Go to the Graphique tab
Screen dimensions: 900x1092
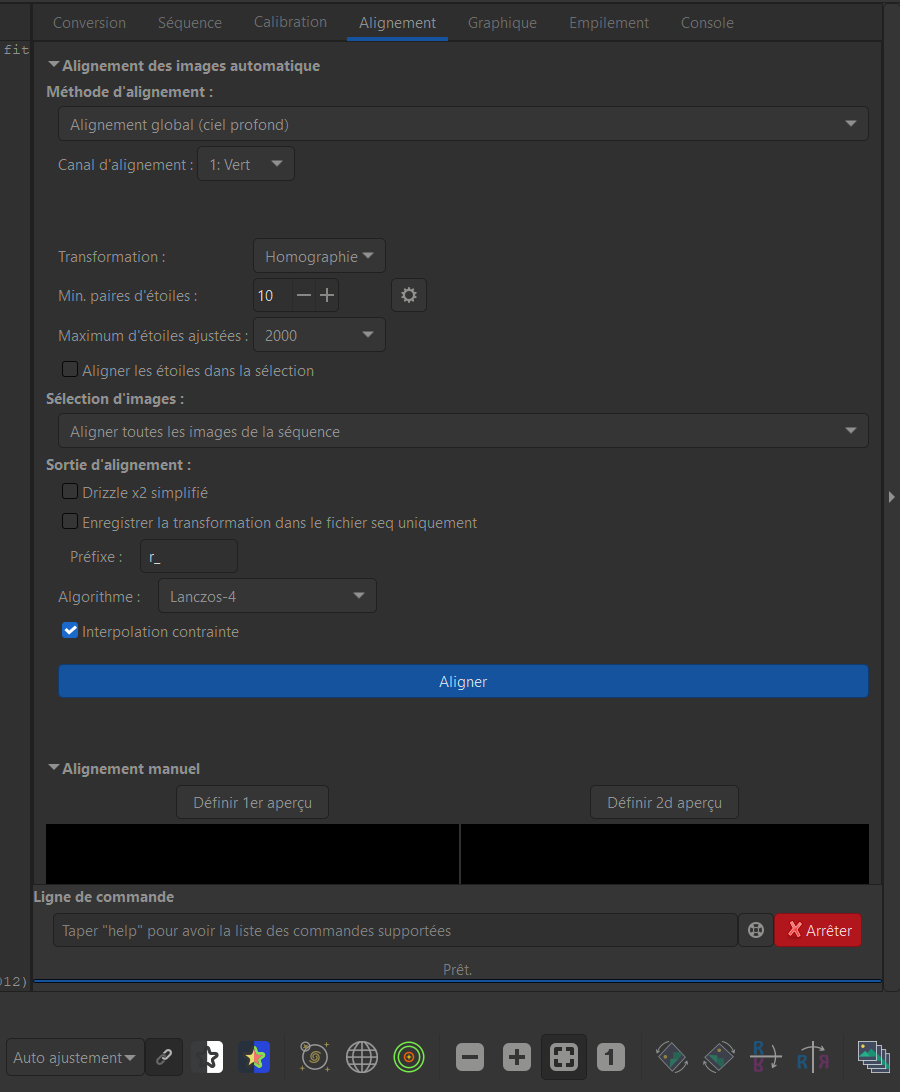click(502, 23)
